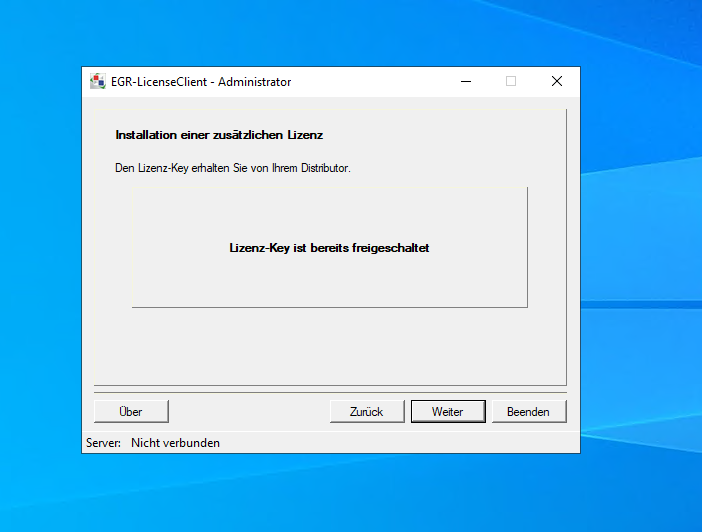Screen dimensions: 702x532
Task: Click the 'Server:' label in status bar
Action: point(103,442)
